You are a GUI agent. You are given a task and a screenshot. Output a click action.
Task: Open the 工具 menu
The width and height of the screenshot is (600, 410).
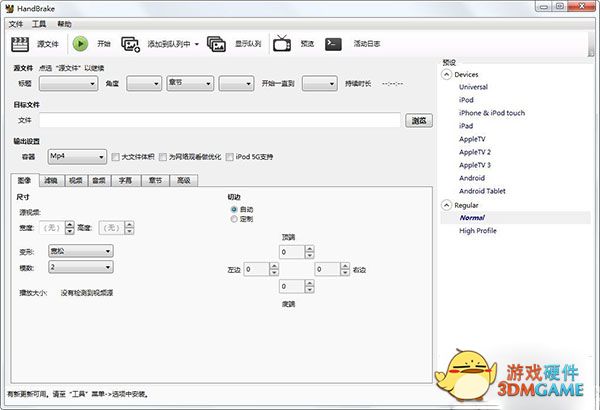pos(39,24)
